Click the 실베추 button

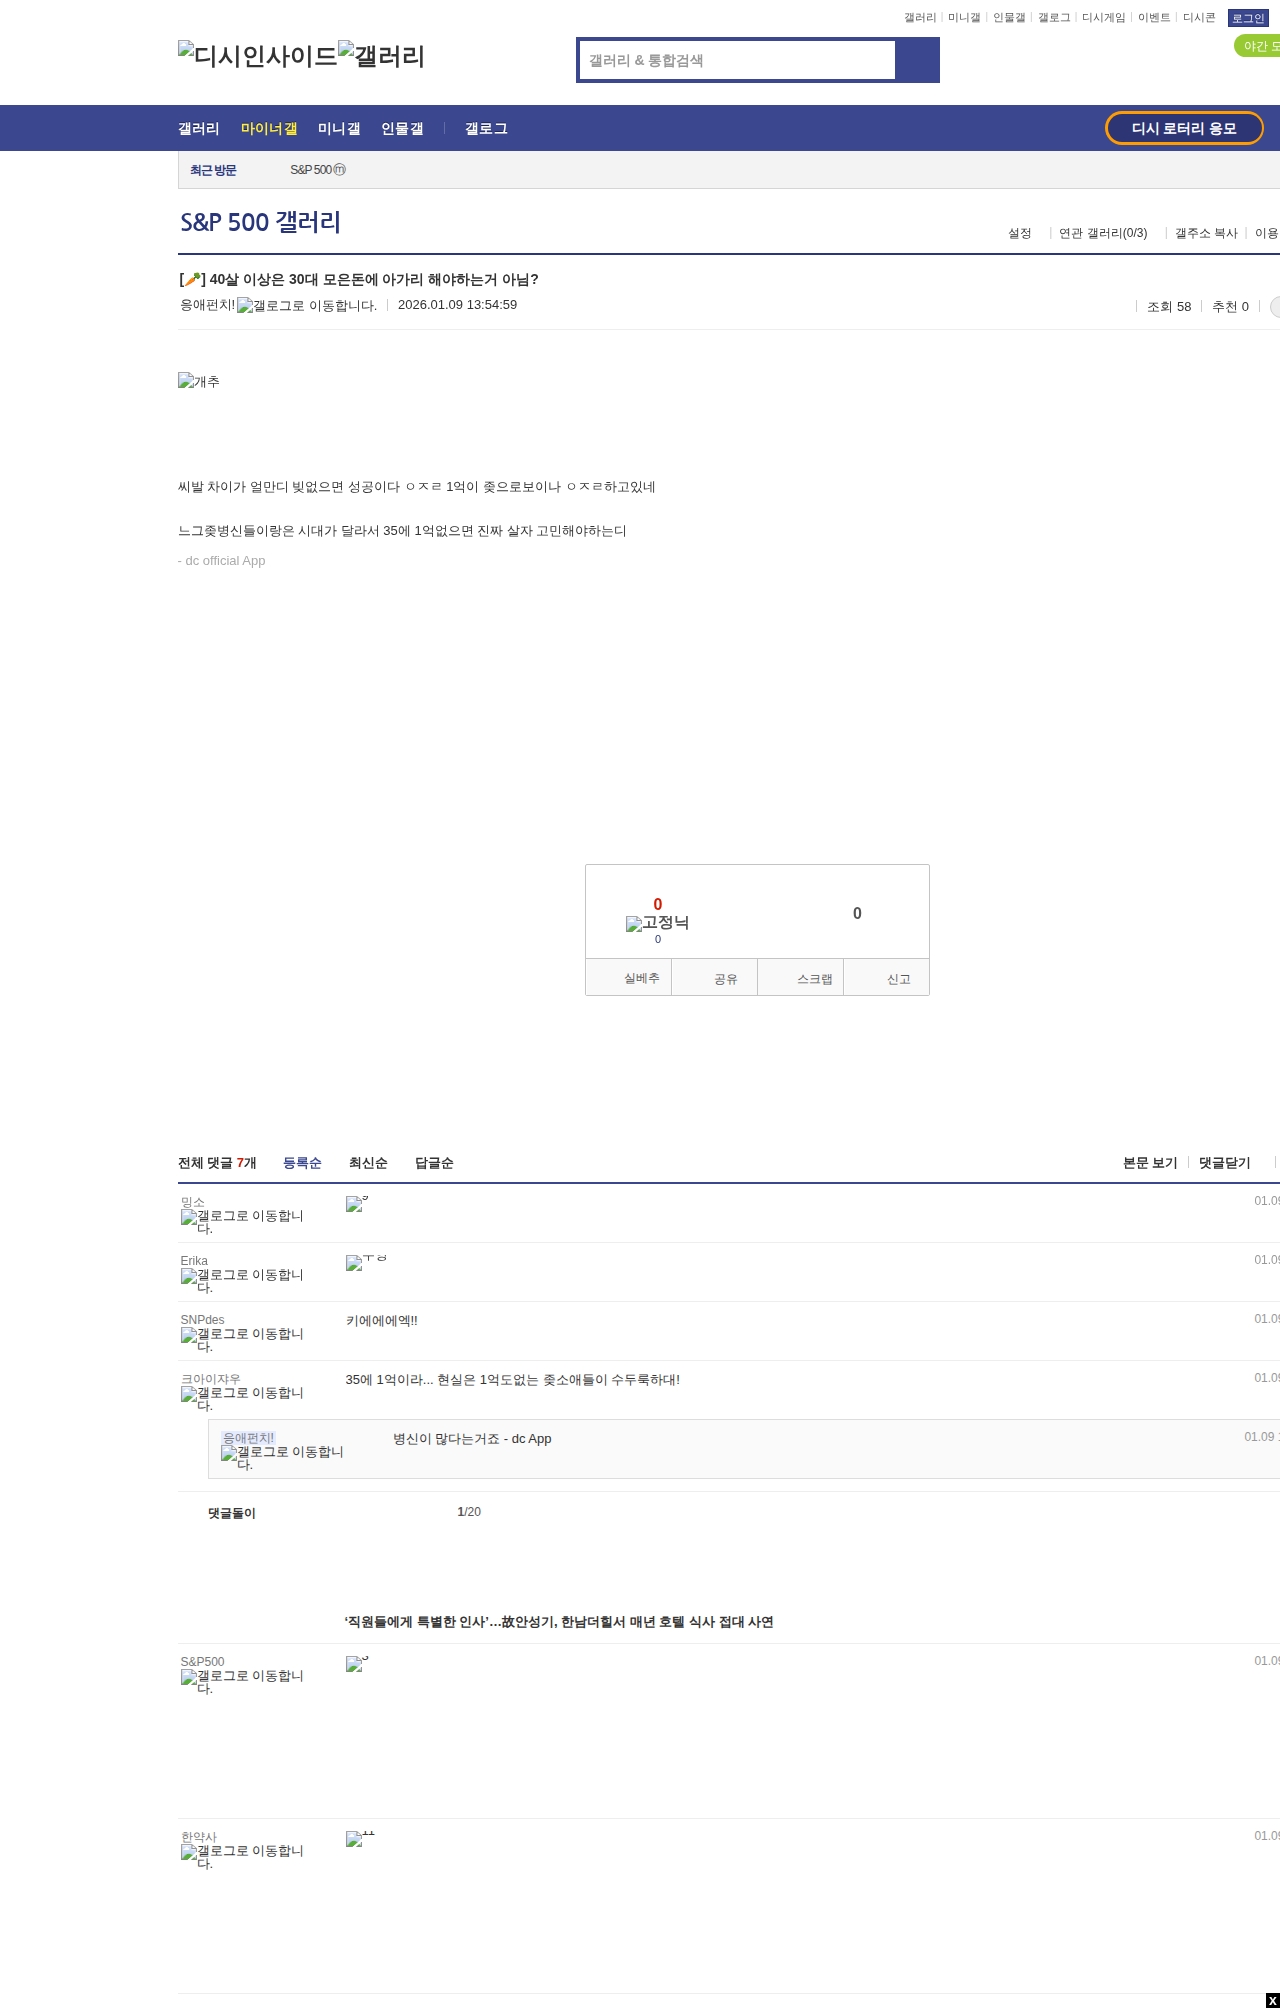[629, 978]
